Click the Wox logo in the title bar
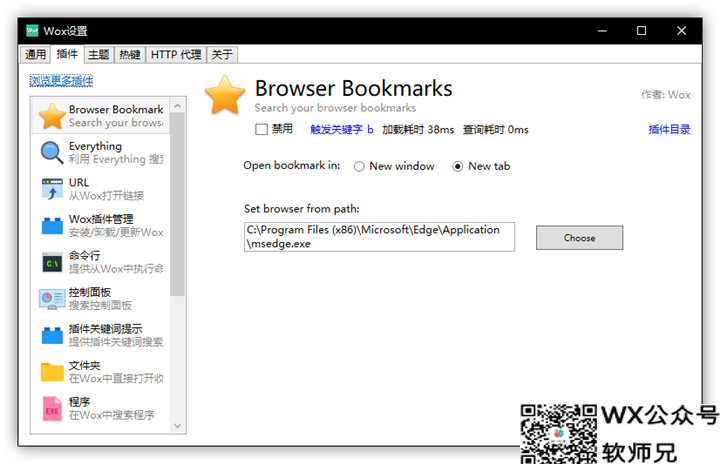 pyautogui.click(x=32, y=31)
